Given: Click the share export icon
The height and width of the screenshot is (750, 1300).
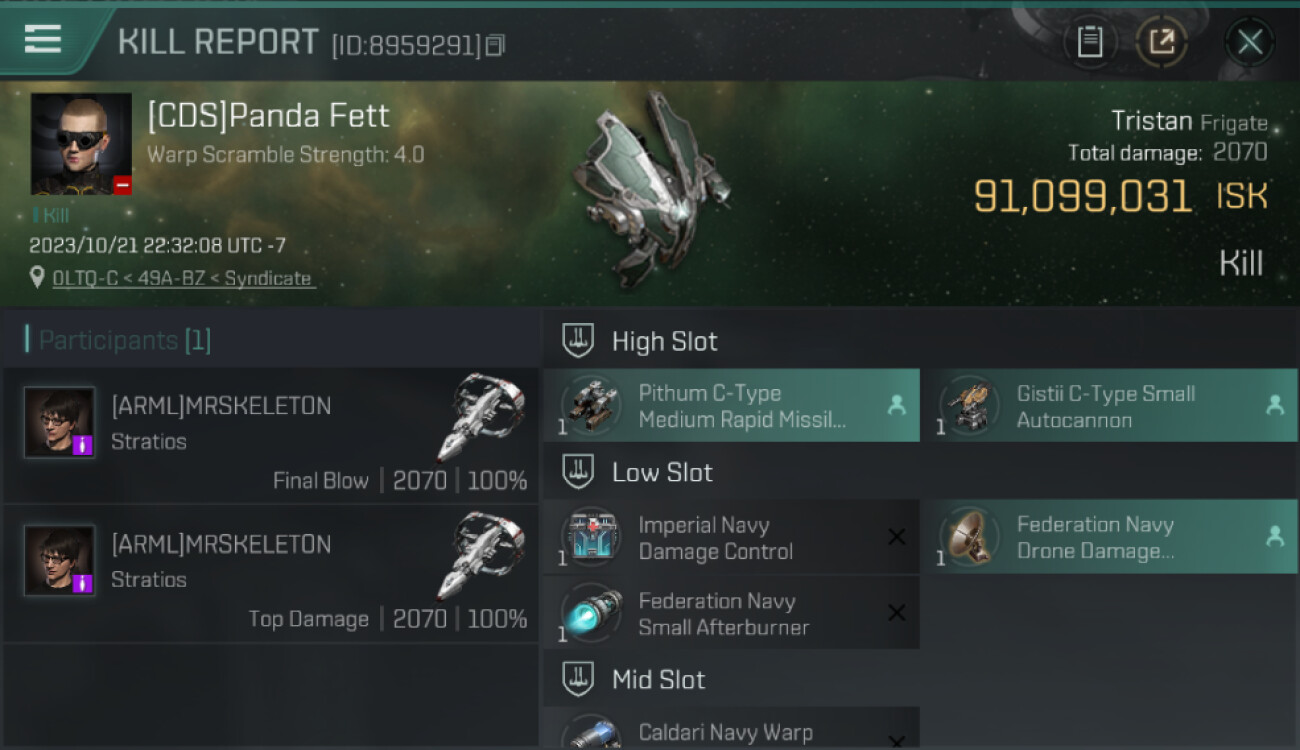Looking at the screenshot, I should (1161, 42).
